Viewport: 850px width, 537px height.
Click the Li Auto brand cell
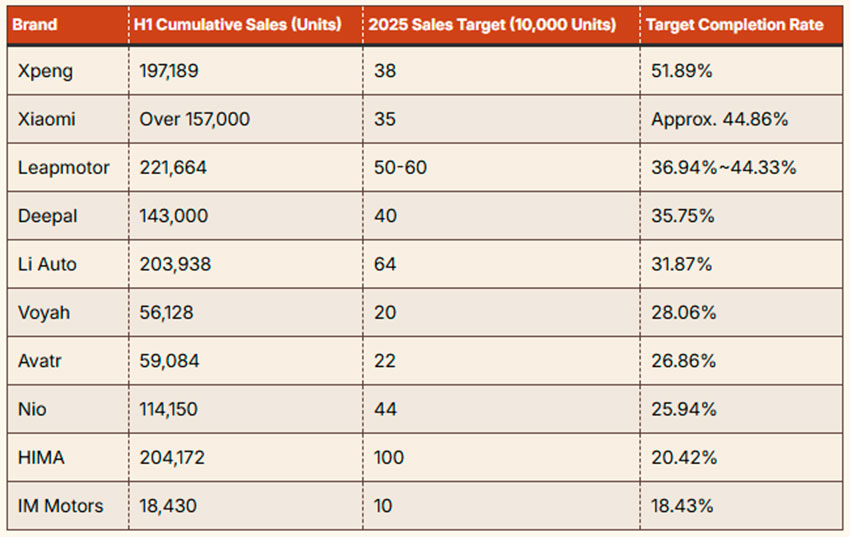(47, 264)
